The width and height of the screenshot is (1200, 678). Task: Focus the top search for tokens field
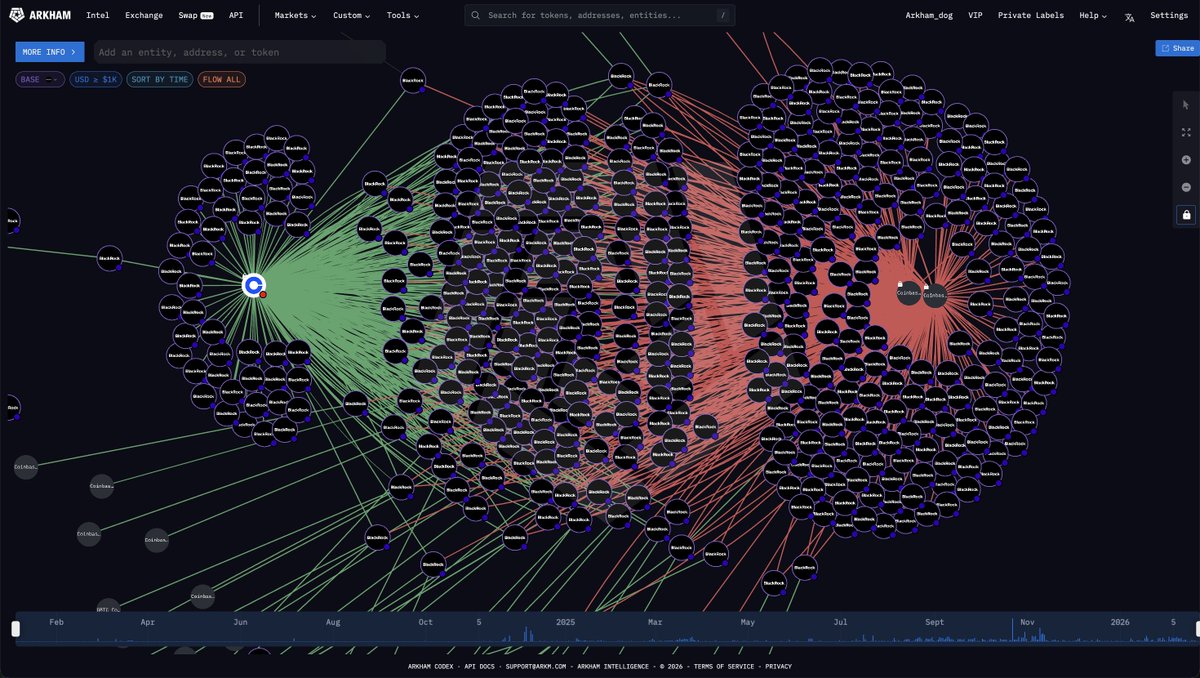click(600, 16)
